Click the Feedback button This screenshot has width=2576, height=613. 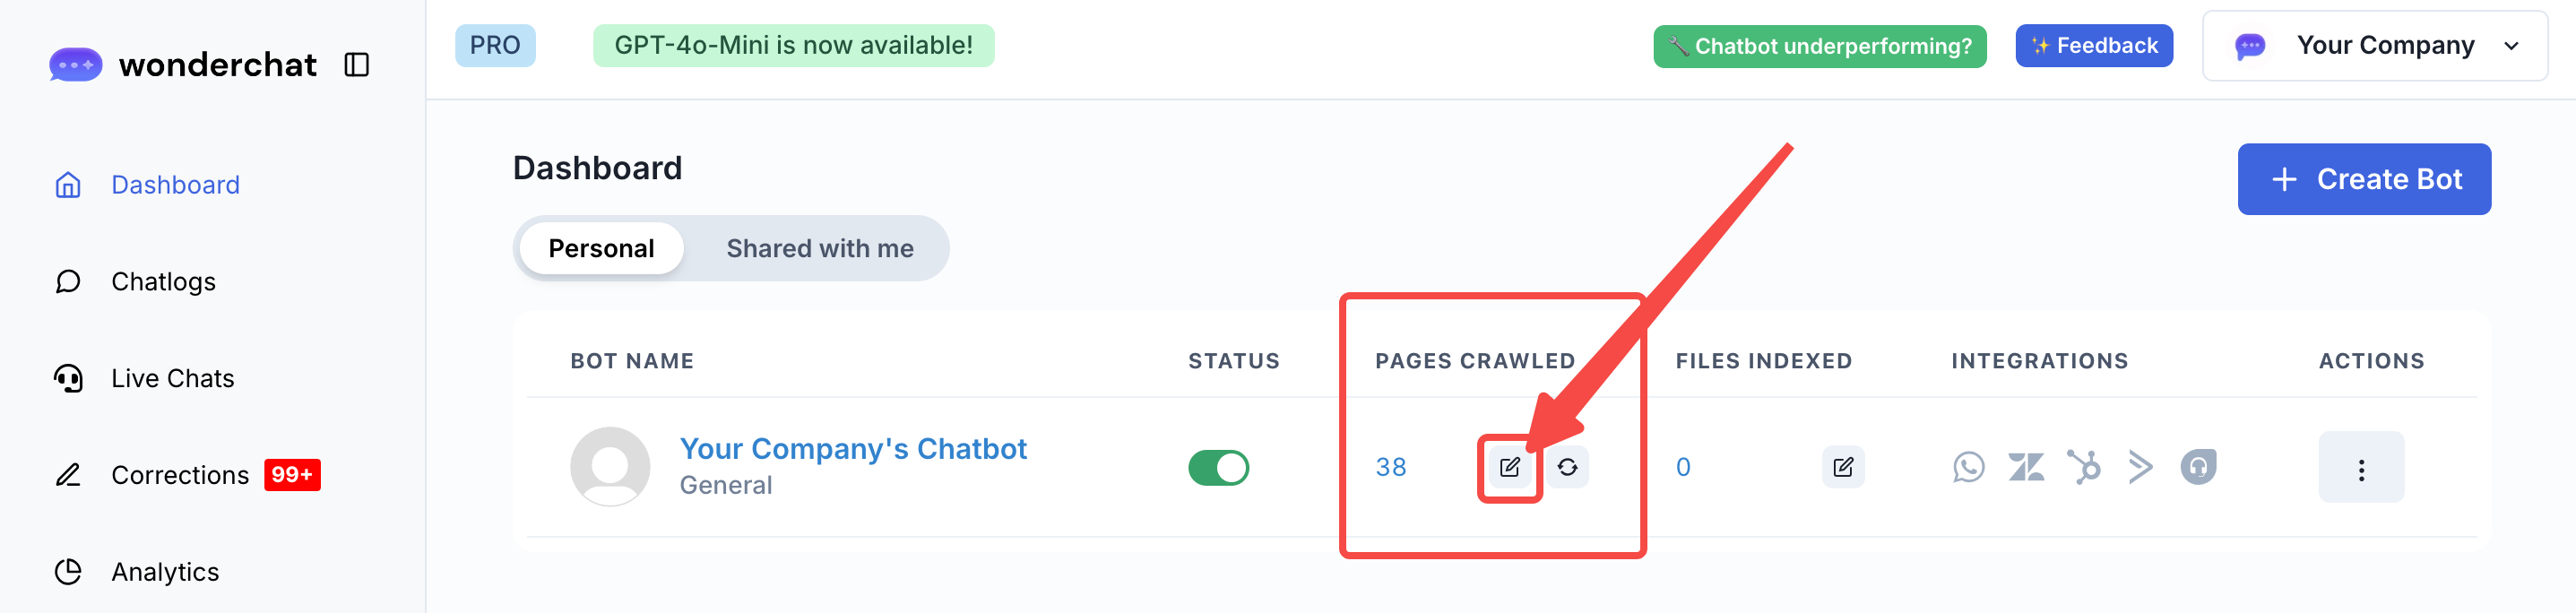(x=2093, y=46)
